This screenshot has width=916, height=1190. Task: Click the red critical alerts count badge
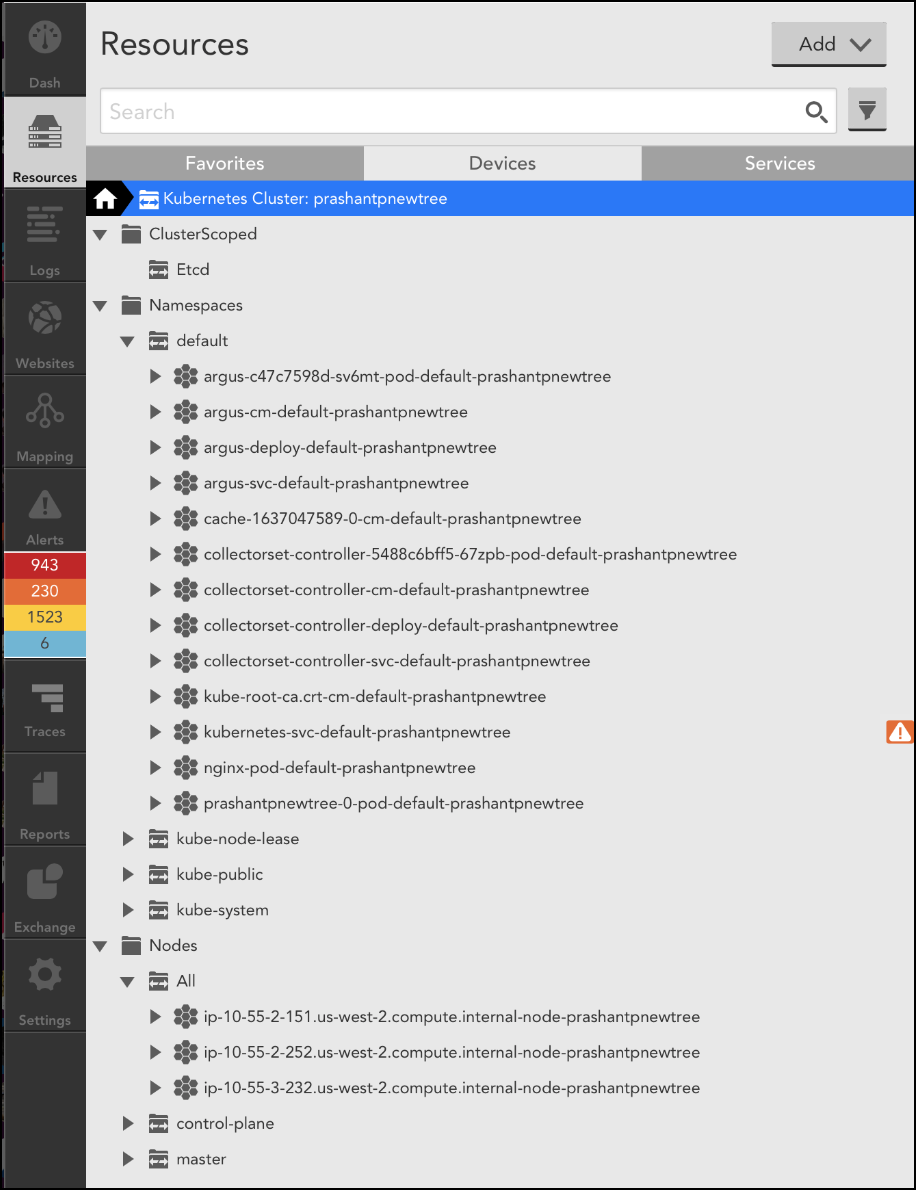pos(44,564)
